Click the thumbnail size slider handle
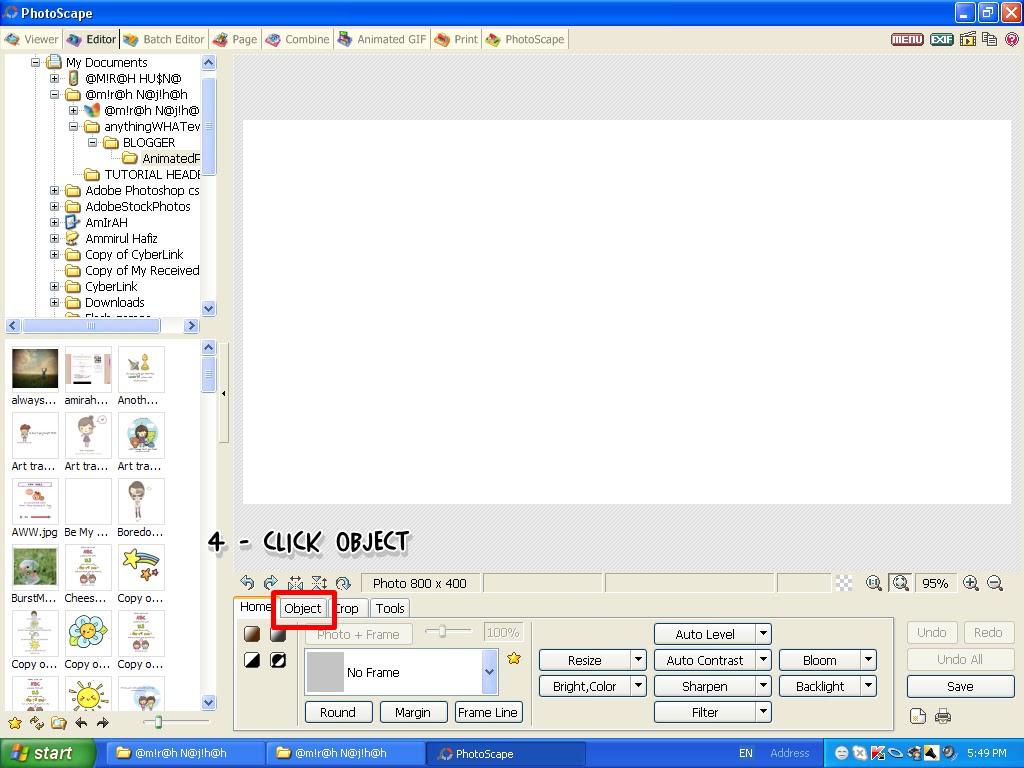1024x768 pixels. coord(158,722)
